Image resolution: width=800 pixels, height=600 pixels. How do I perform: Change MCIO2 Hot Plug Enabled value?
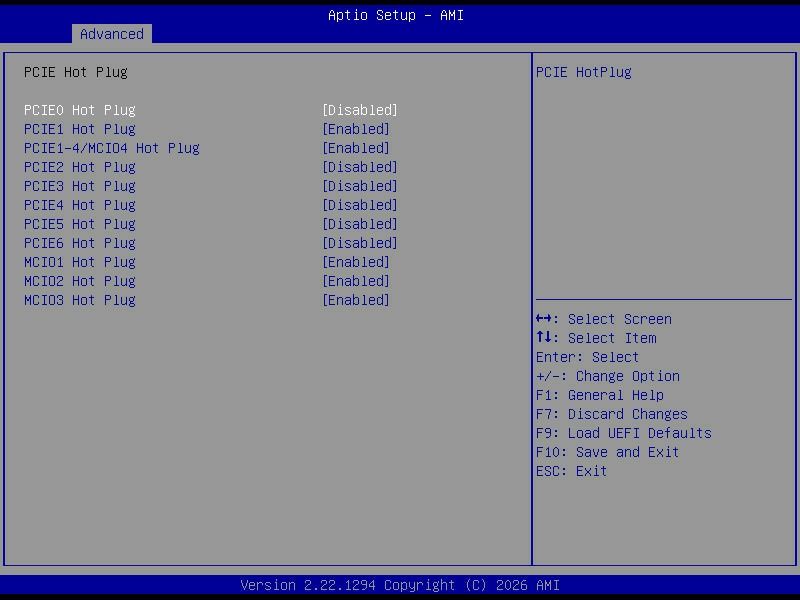356,281
